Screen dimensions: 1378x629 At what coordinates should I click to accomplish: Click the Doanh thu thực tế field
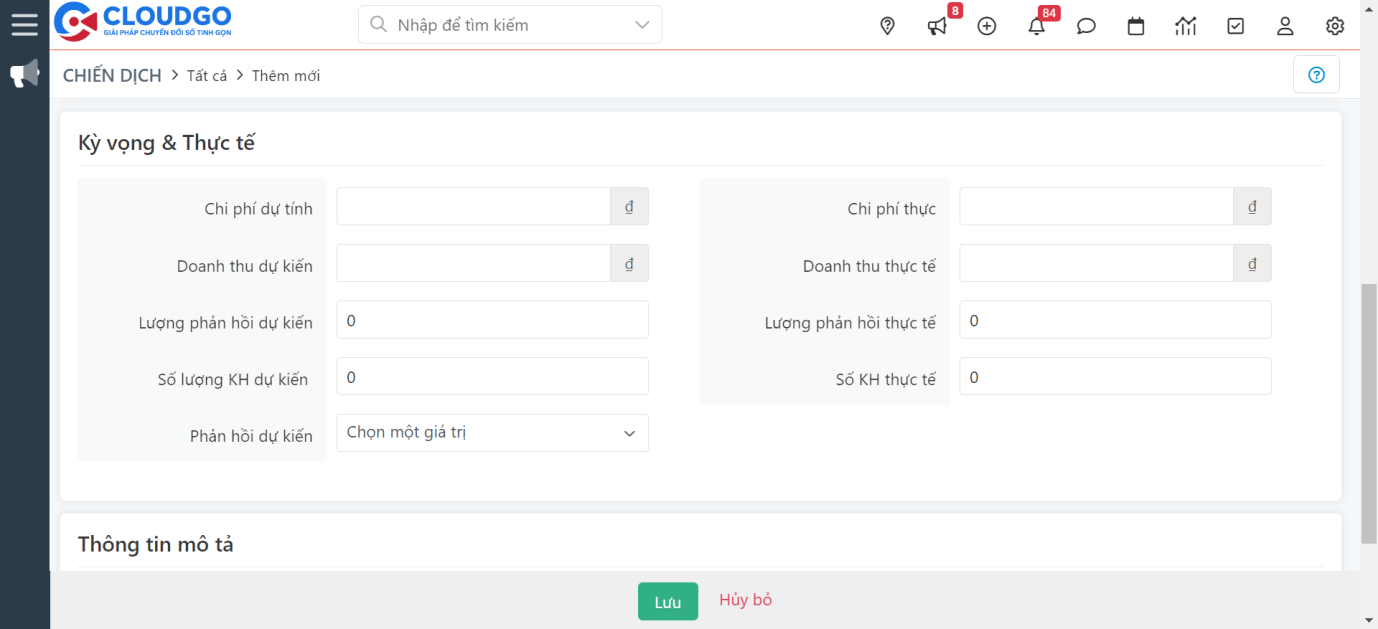tap(1096, 264)
